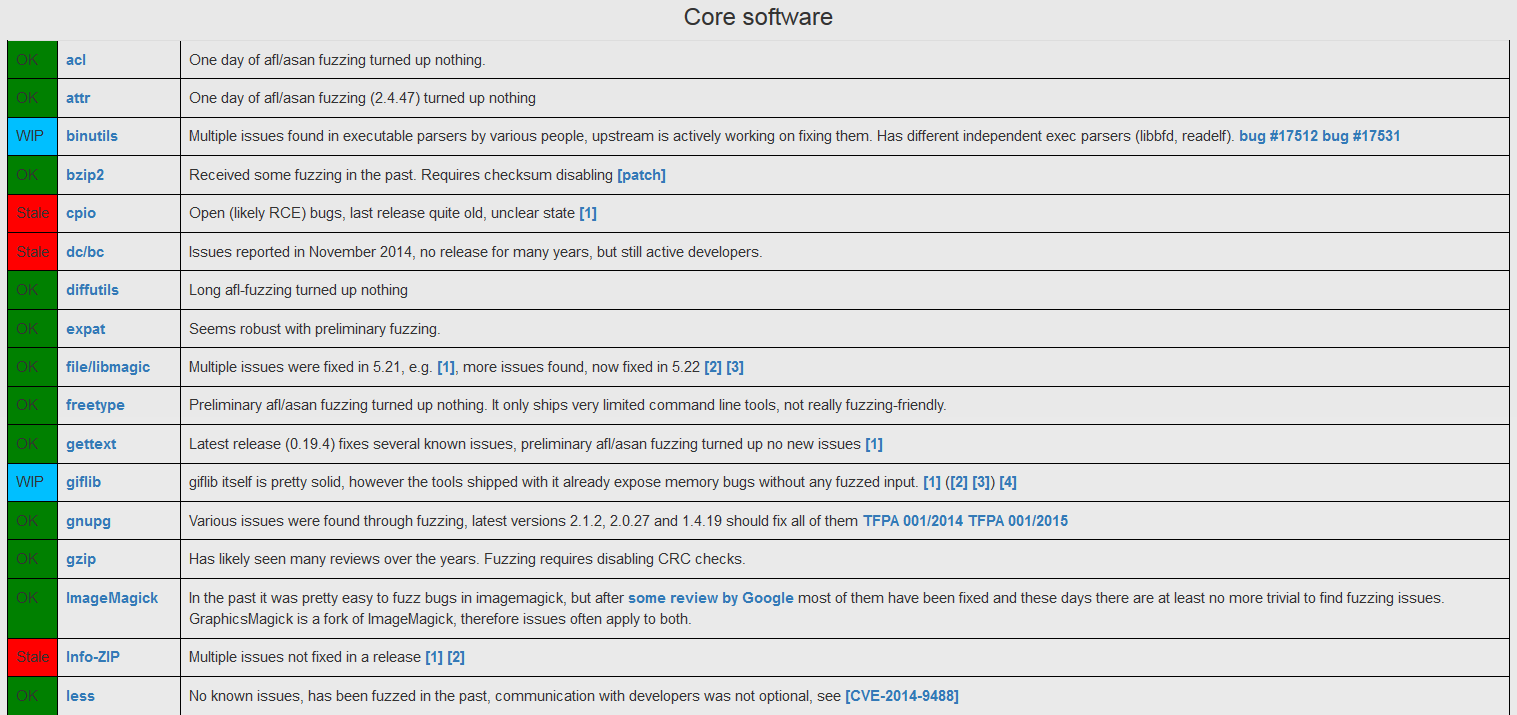The height and width of the screenshot is (715, 1517).
Task: Click the red Stale status cell for Info-ZIP
Action: point(32,657)
